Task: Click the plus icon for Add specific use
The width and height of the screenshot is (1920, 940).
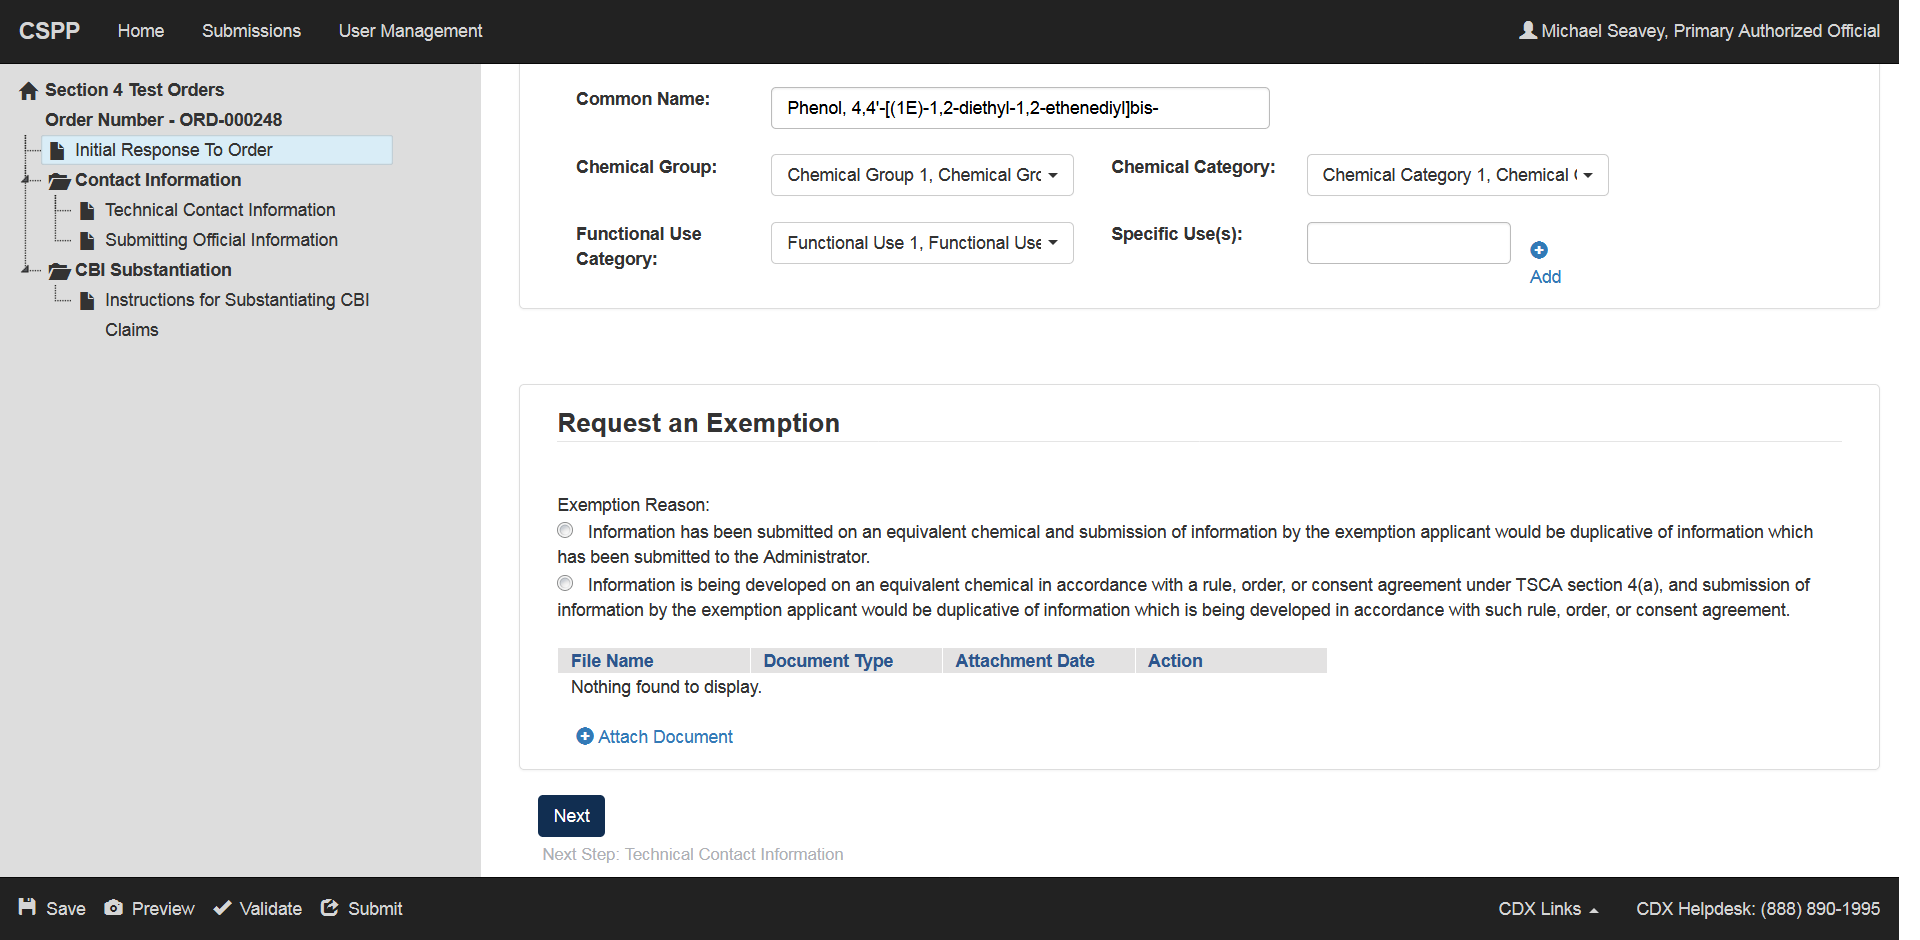Action: pos(1539,250)
